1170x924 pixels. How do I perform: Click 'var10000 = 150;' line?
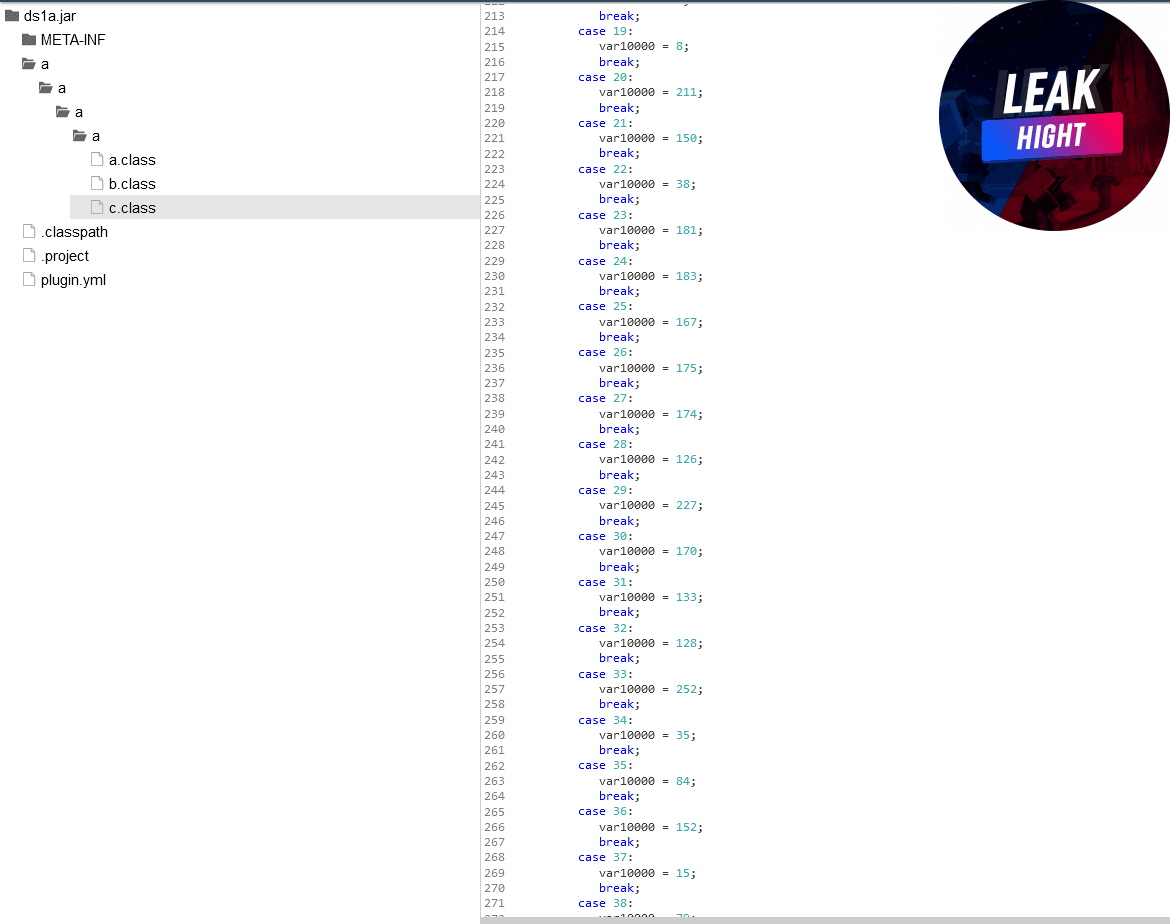(x=651, y=138)
